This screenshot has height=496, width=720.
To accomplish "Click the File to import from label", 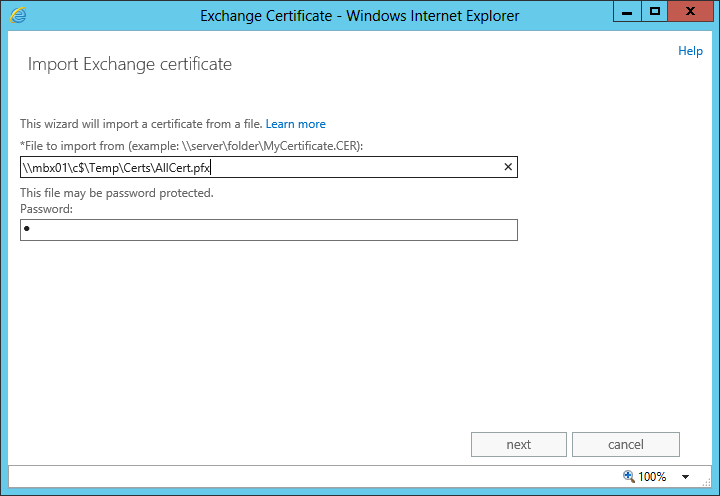I will click(x=192, y=146).
